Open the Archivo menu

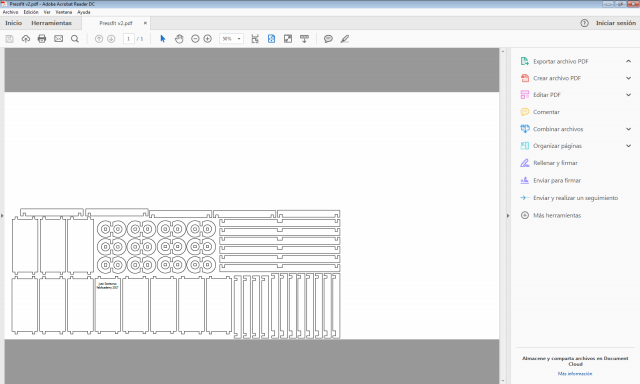coord(10,12)
